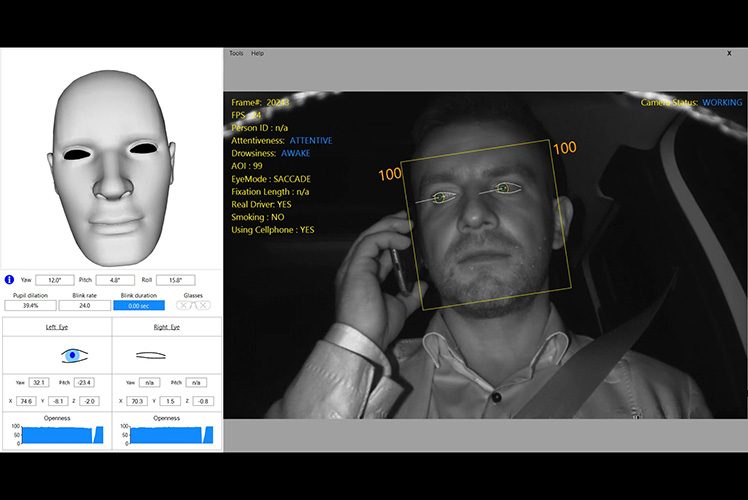Click the Left Eye heading link
Image resolution: width=748 pixels, height=500 pixels.
[55, 327]
